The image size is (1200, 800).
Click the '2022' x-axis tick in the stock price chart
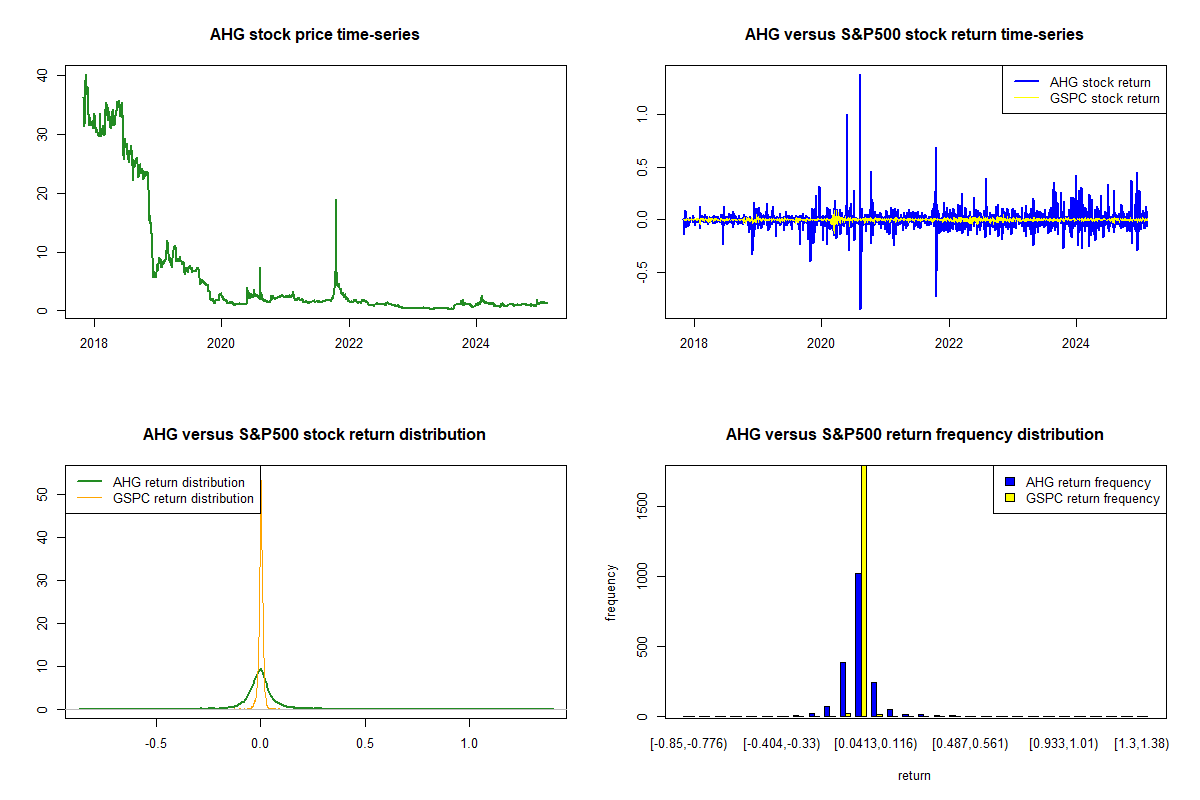tap(348, 344)
